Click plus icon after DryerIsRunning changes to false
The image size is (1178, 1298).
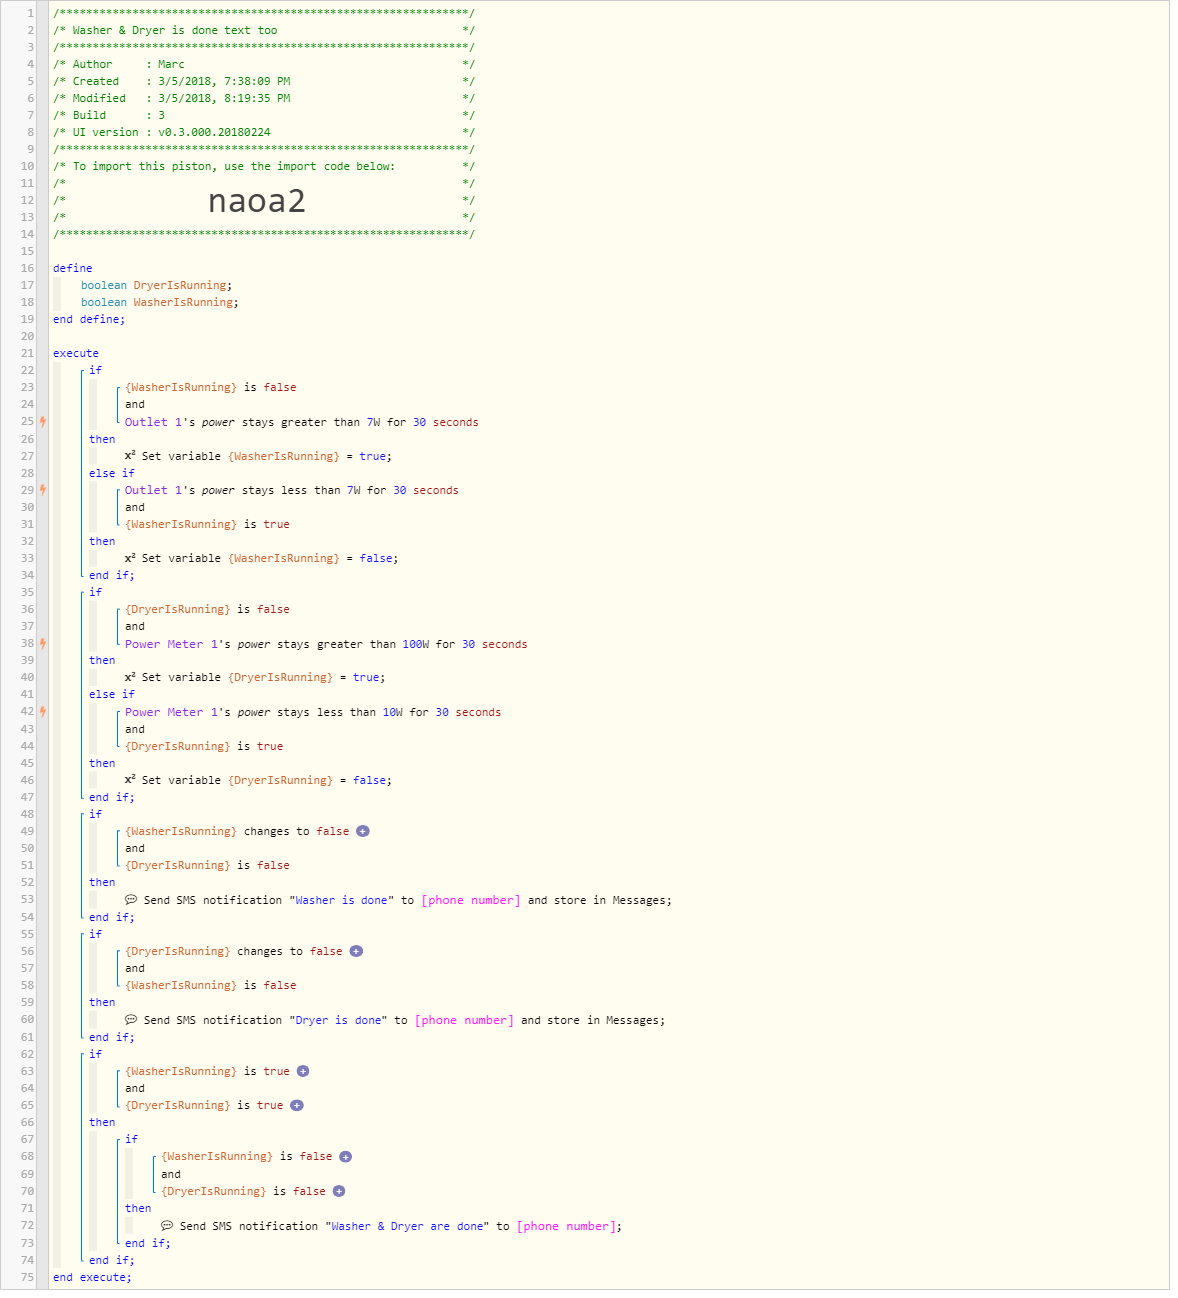point(356,951)
